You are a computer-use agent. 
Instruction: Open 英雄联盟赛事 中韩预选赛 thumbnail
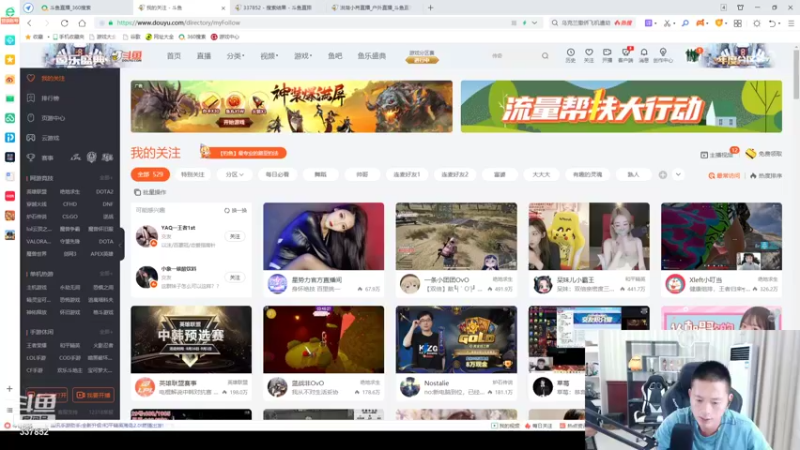click(191, 339)
